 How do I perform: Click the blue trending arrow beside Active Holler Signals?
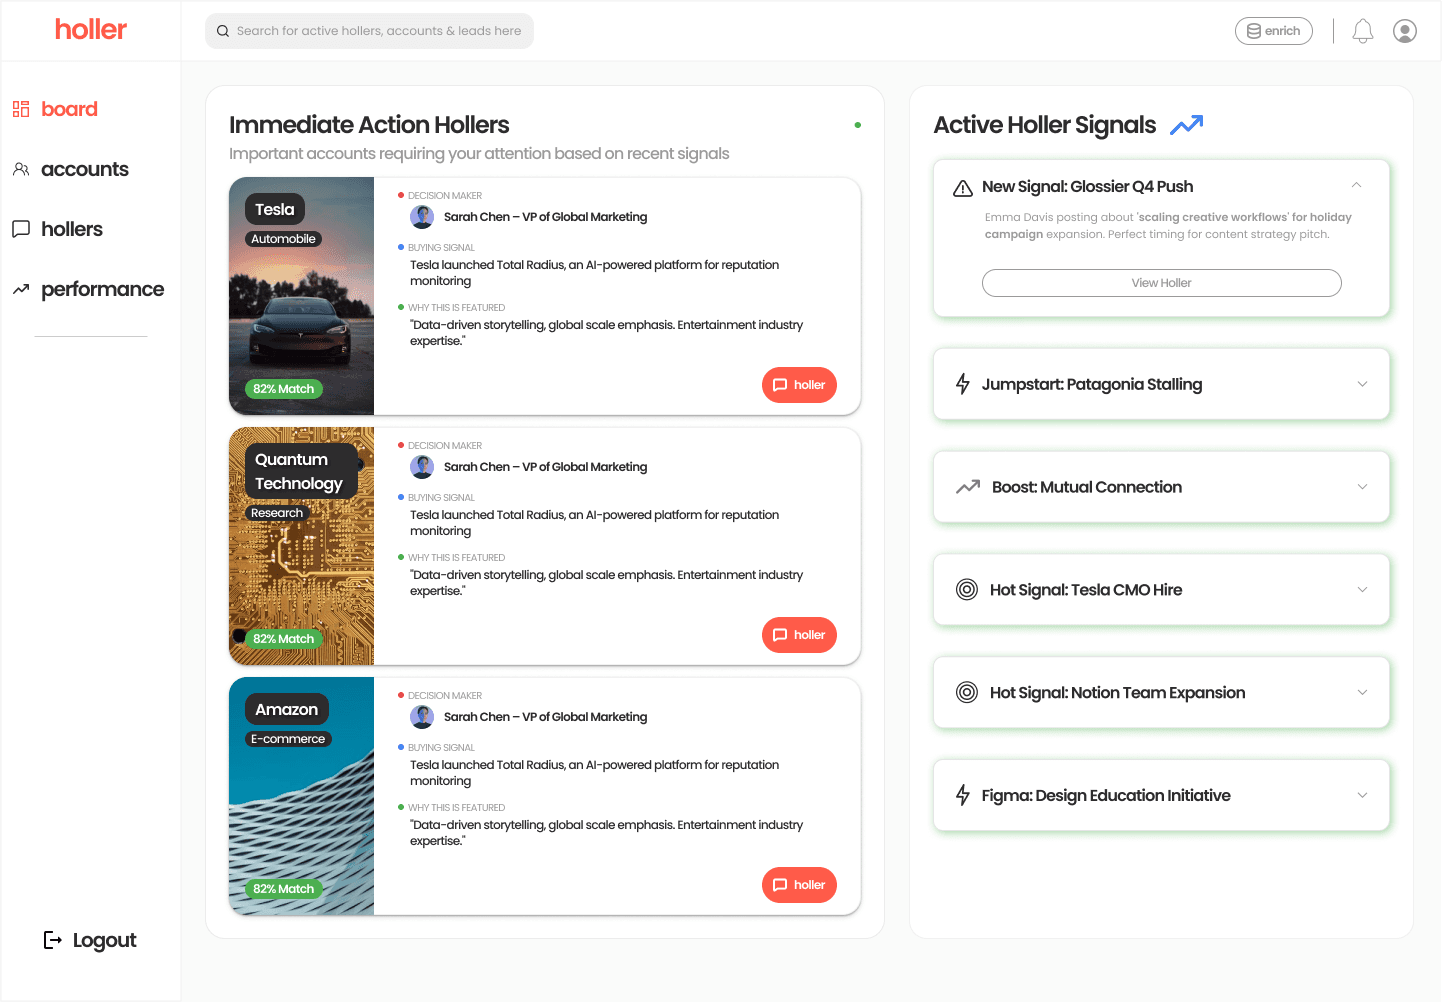click(1187, 125)
